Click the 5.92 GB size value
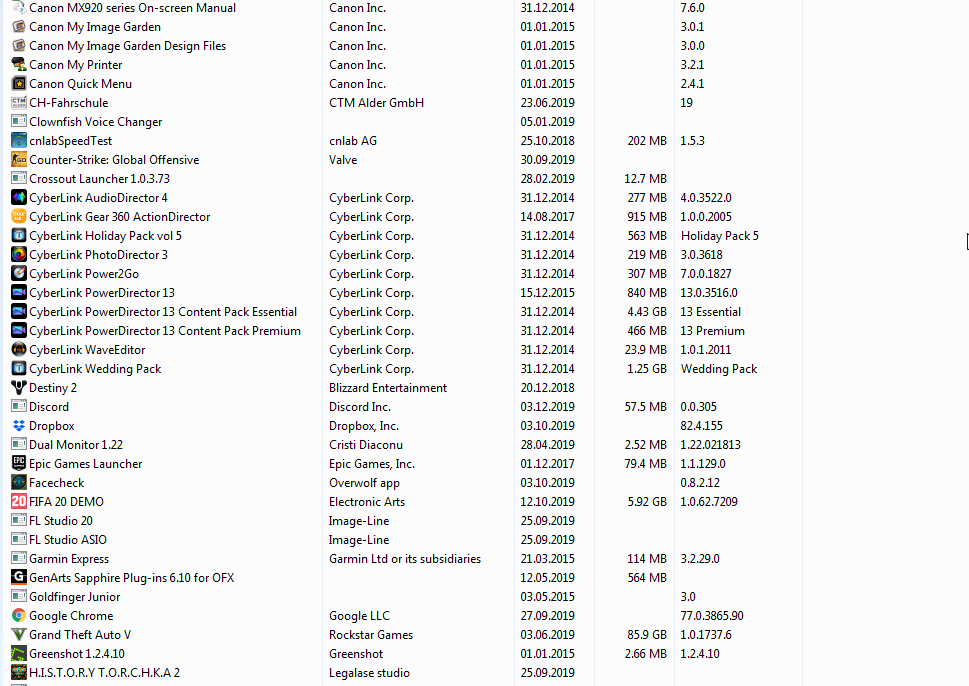This screenshot has width=969, height=686. tap(647, 501)
